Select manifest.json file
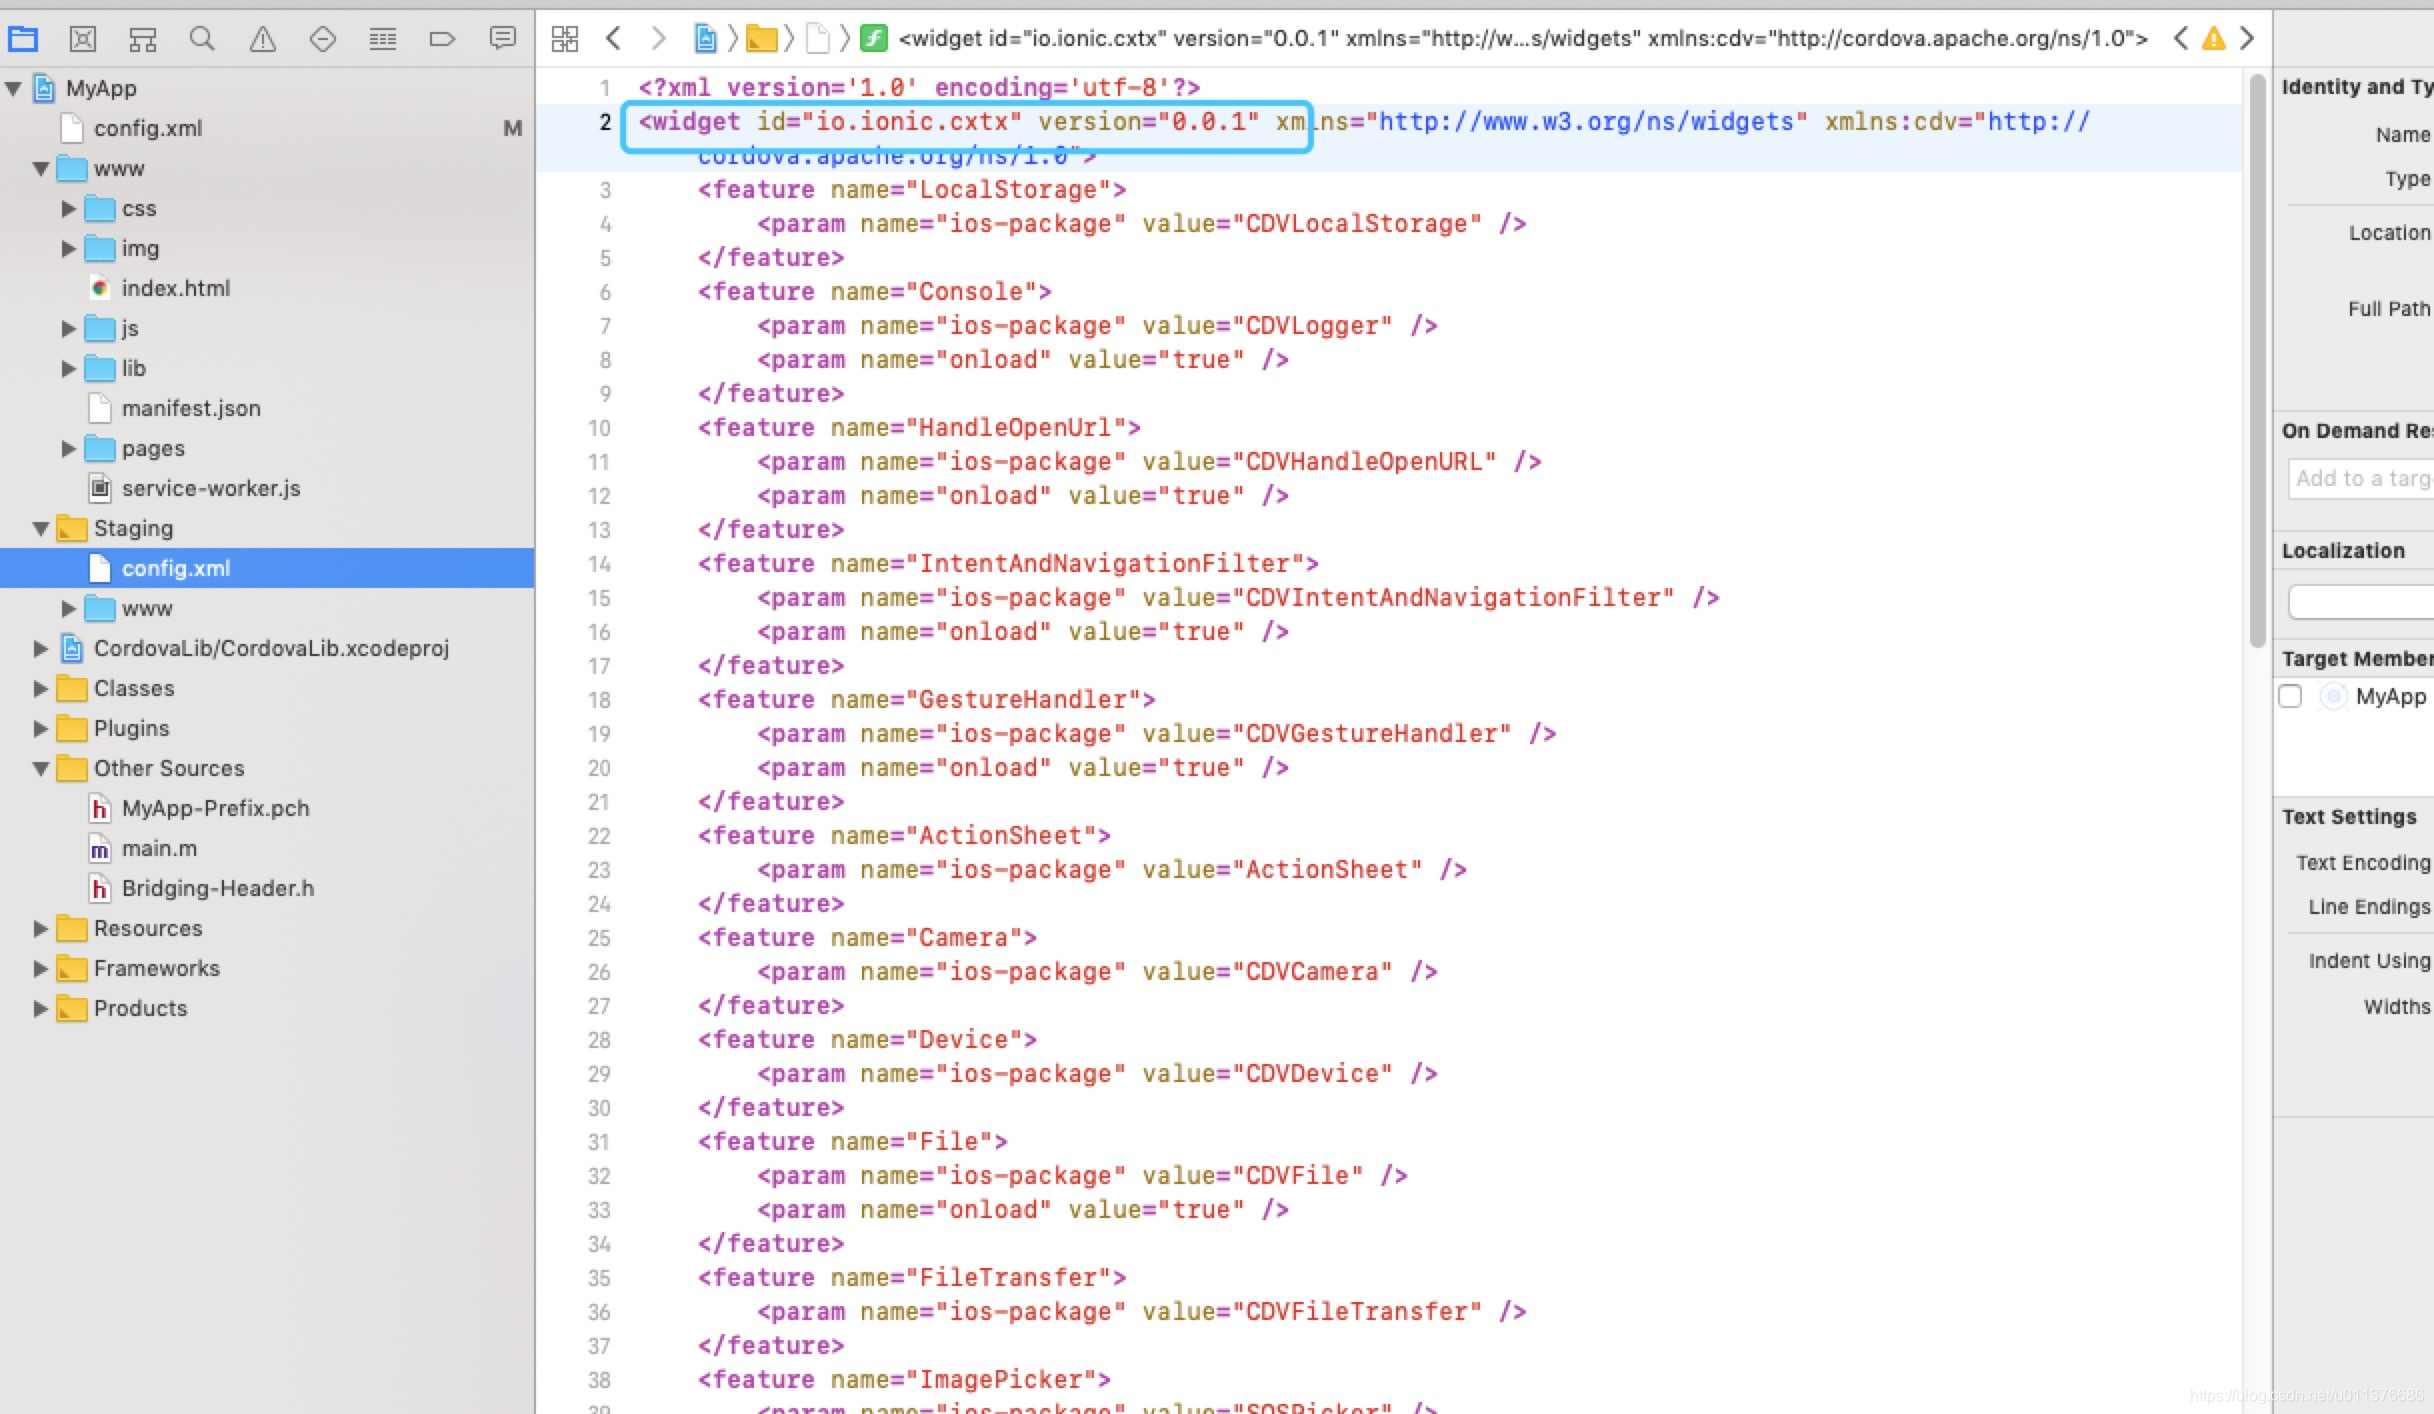The width and height of the screenshot is (2434, 1414). pos(190,408)
